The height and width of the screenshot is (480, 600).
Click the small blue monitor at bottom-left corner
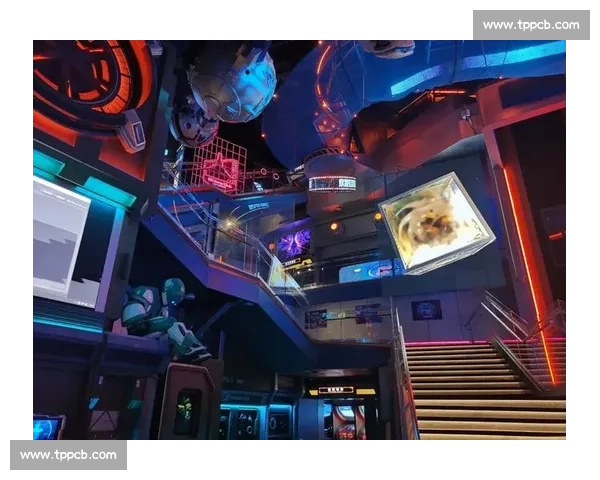[47, 427]
